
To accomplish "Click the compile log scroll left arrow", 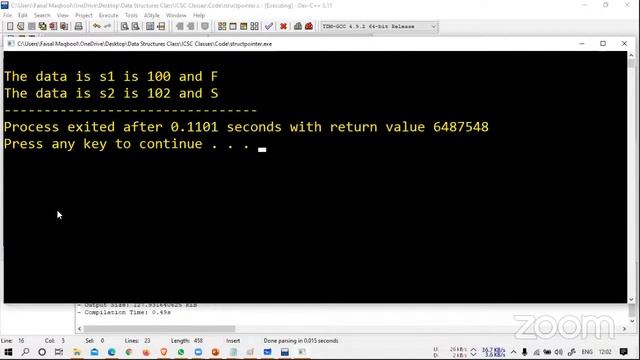I will pos(80,329).
